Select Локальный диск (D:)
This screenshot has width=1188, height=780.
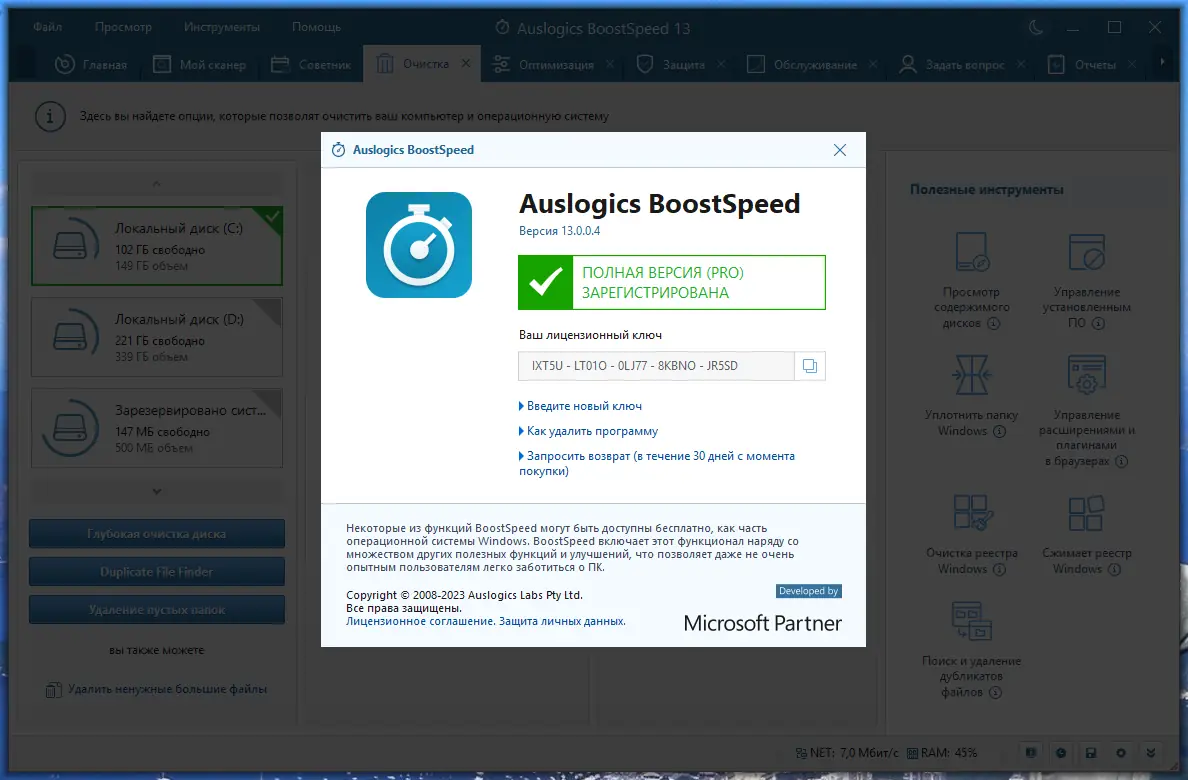click(157, 337)
